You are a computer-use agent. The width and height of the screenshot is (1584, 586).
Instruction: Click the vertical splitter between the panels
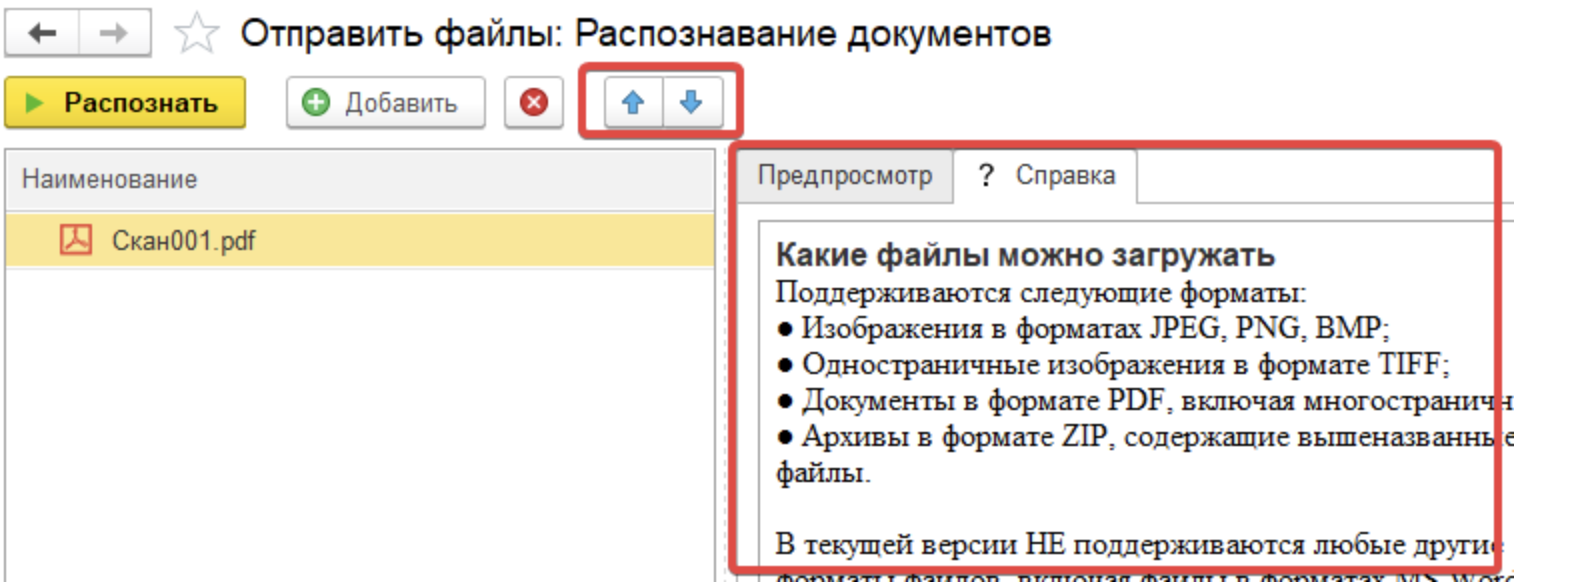pos(723,400)
